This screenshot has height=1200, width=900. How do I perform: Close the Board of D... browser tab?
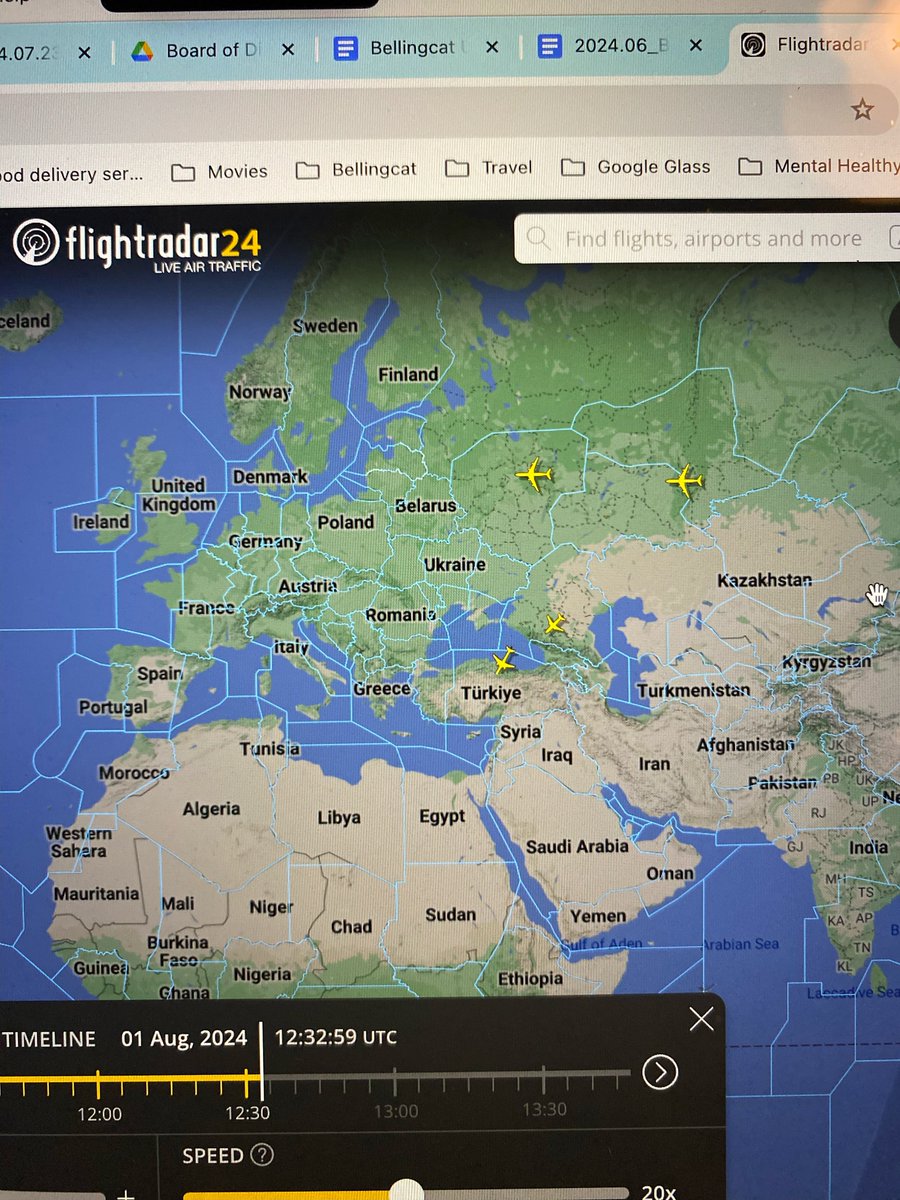point(287,49)
